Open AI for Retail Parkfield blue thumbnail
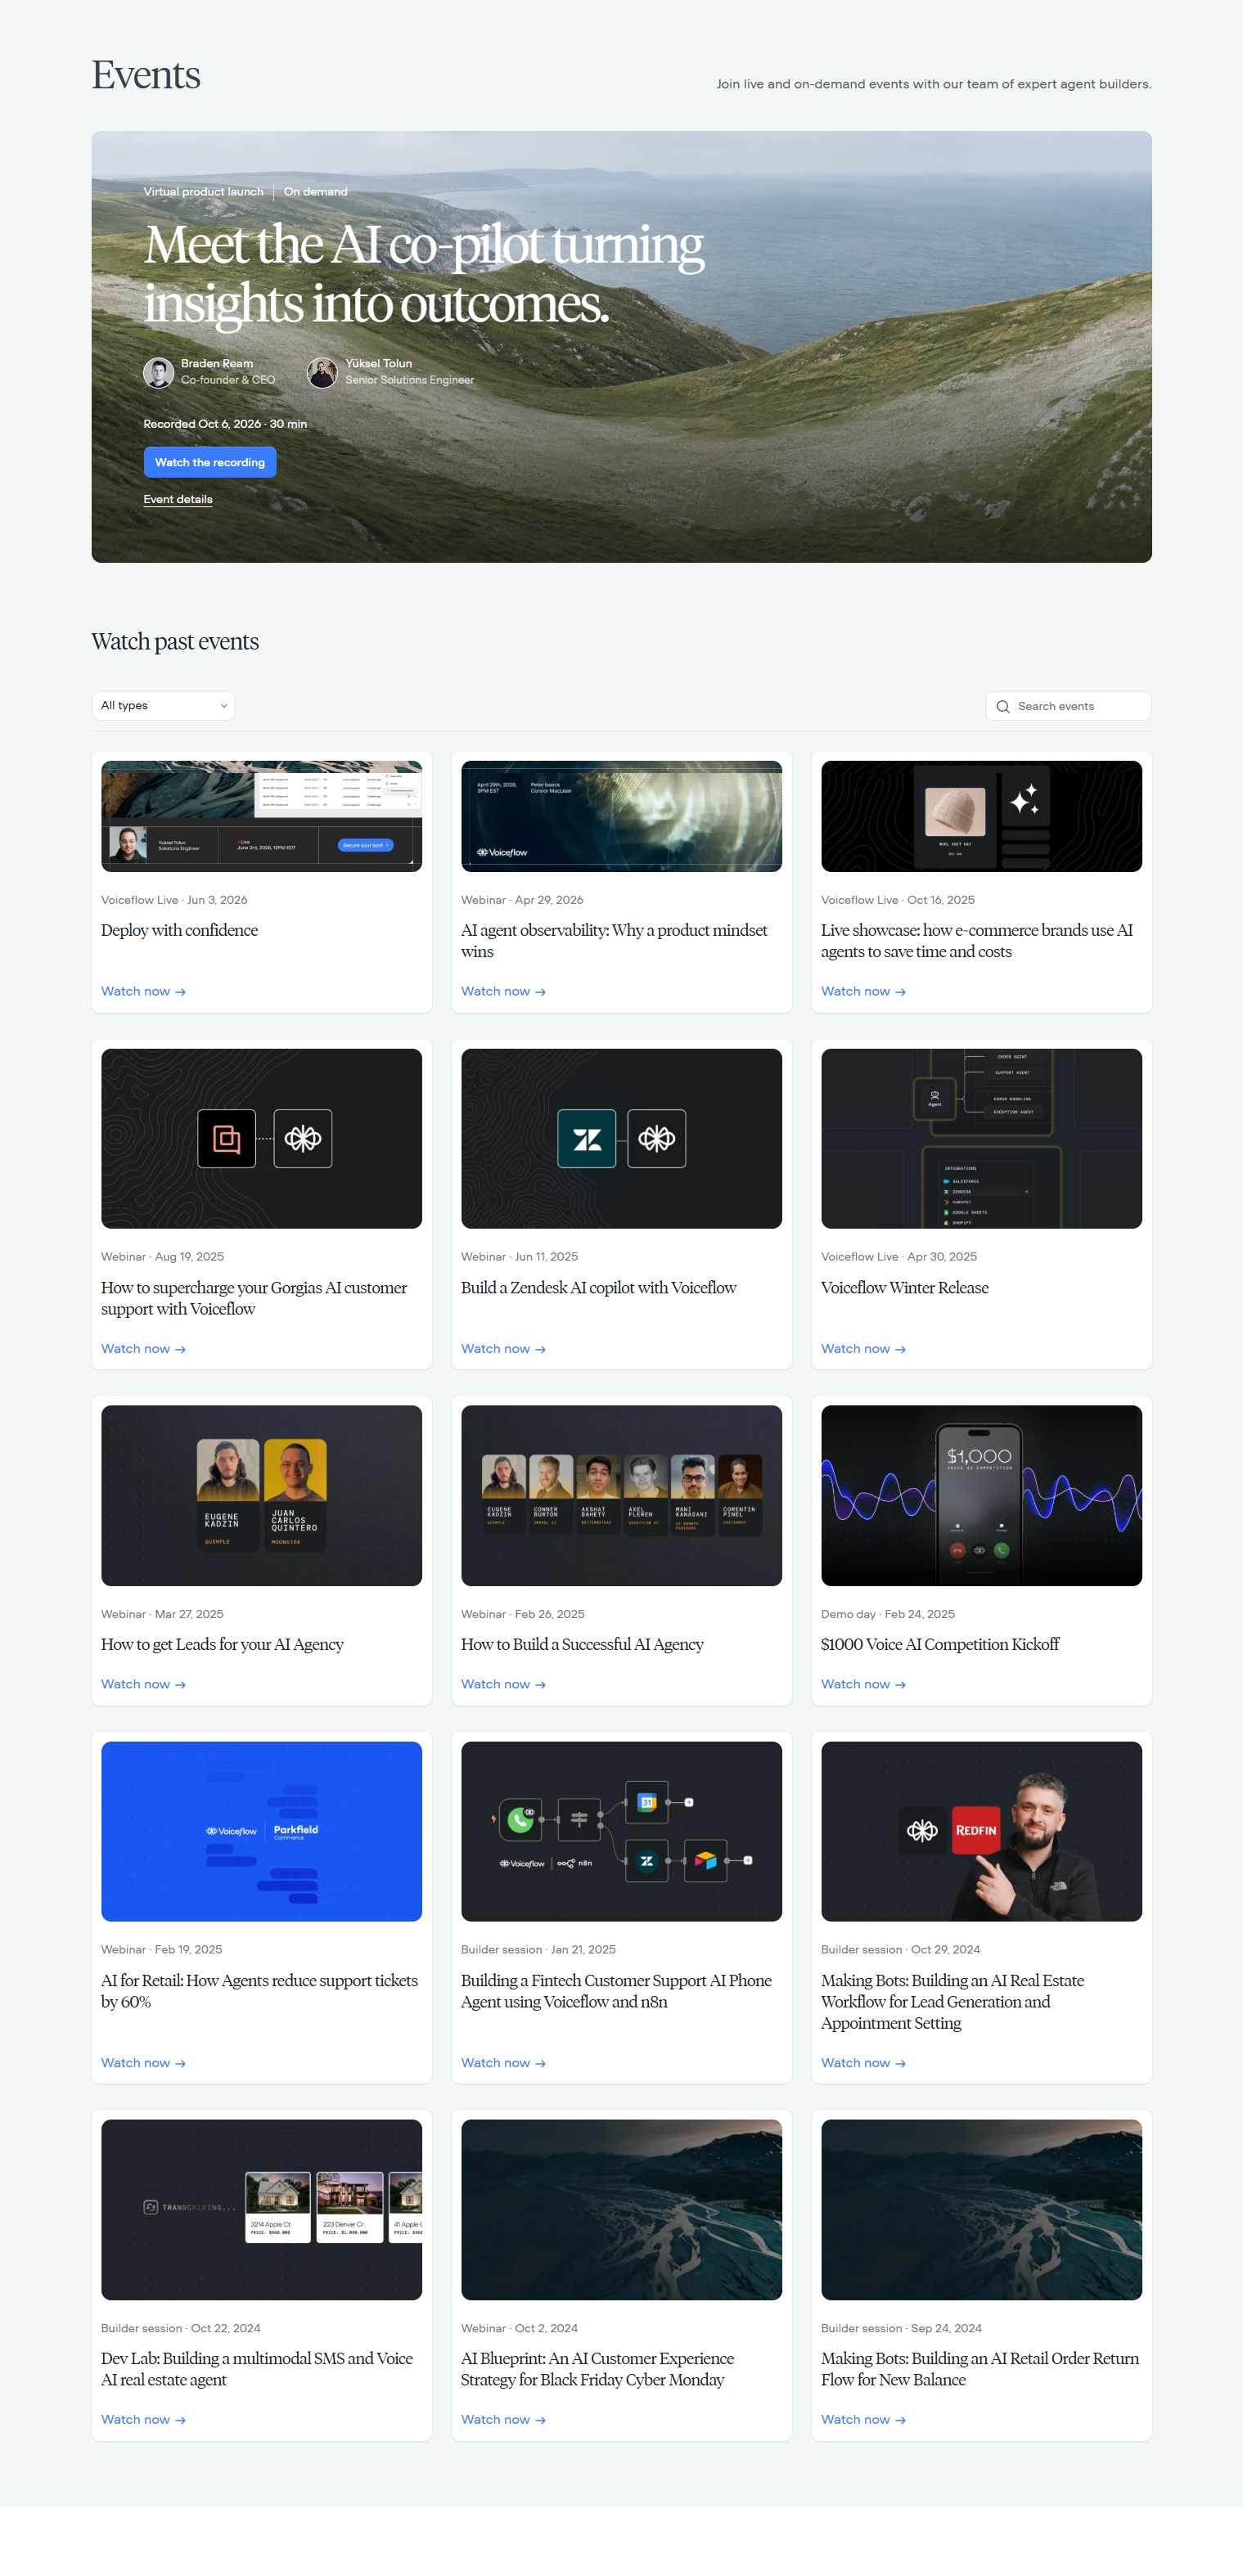The height and width of the screenshot is (2576, 1243). click(x=261, y=1831)
